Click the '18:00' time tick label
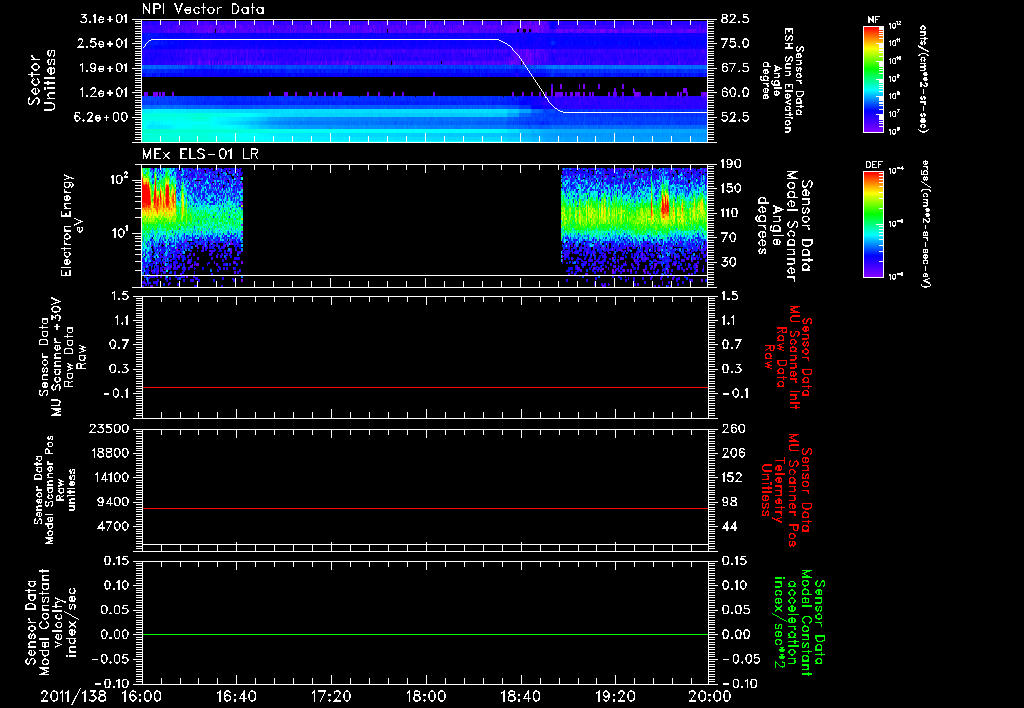 [426, 696]
